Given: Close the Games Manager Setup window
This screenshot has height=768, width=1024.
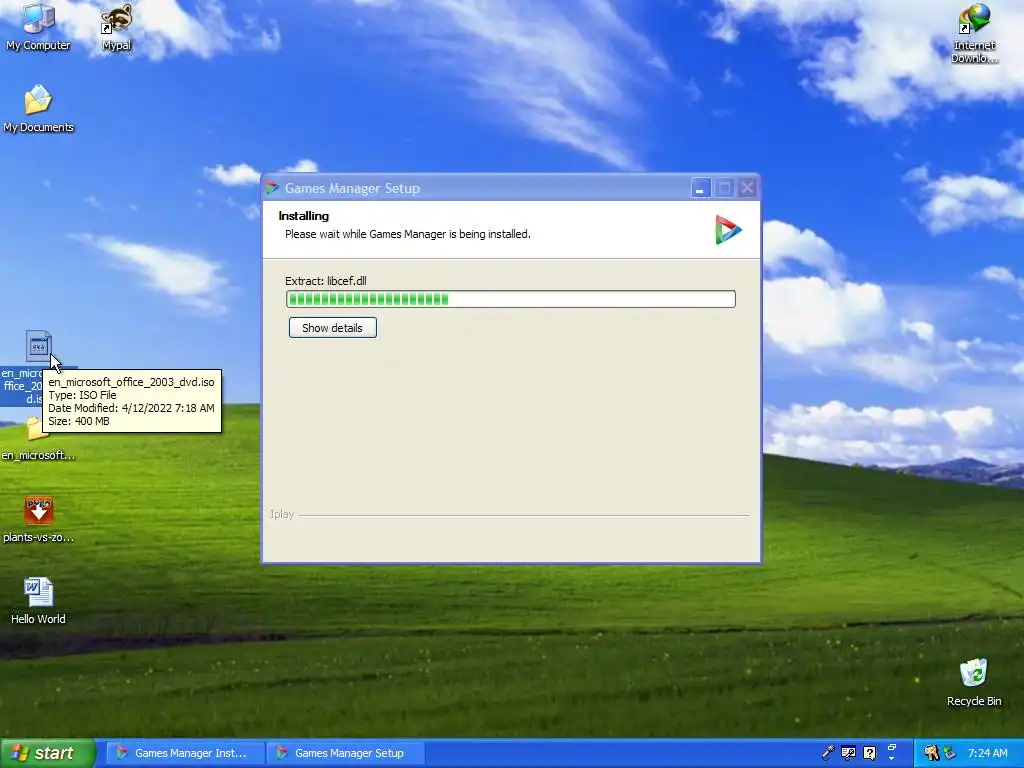Looking at the screenshot, I should click(x=747, y=188).
